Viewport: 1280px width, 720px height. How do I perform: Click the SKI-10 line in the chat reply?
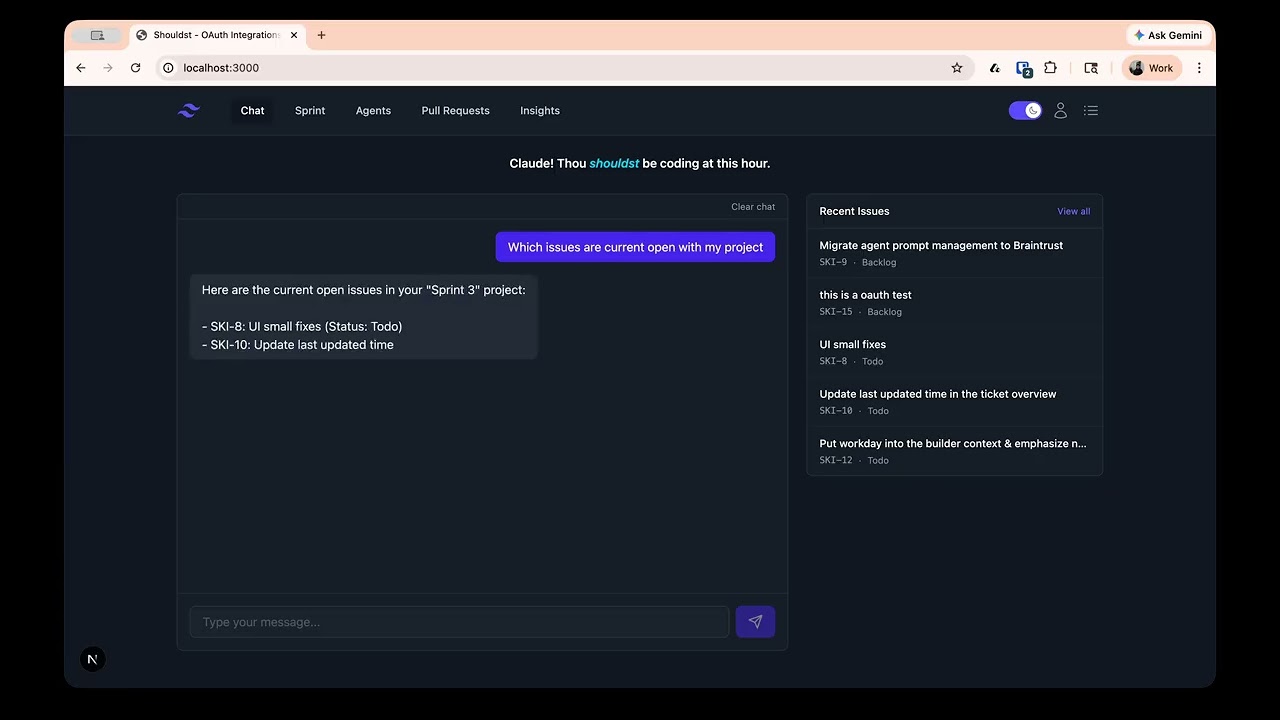click(x=298, y=345)
